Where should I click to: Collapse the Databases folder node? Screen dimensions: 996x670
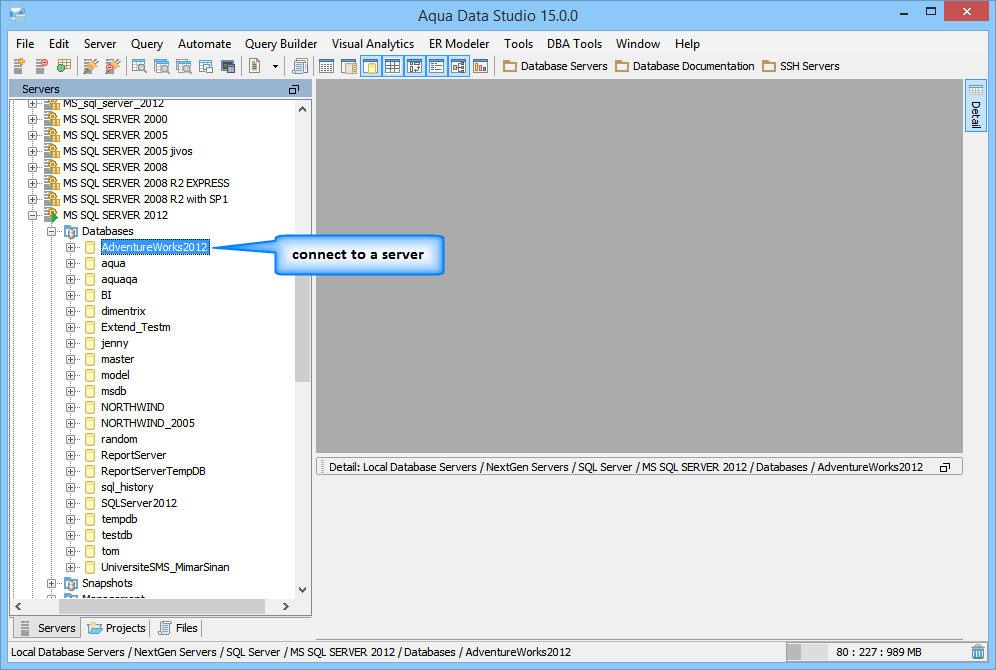click(x=51, y=231)
